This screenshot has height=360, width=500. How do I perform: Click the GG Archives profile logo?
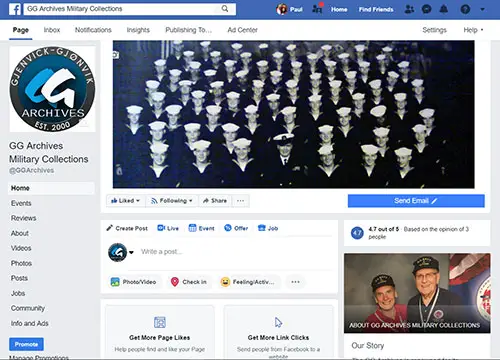click(52, 89)
